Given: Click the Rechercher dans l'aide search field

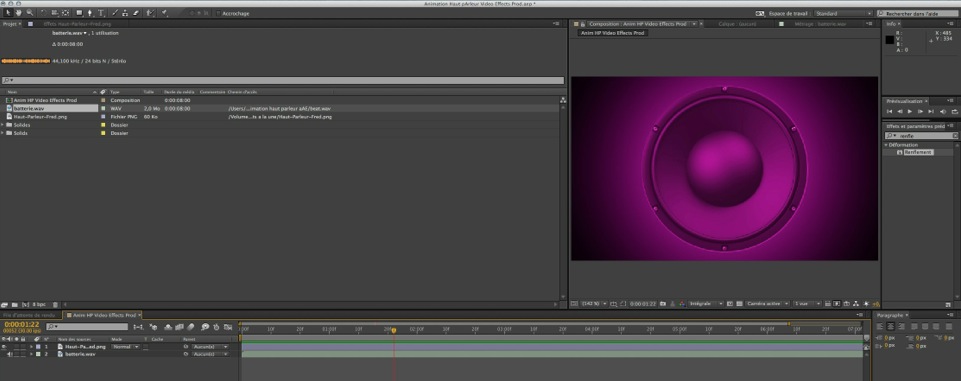Looking at the screenshot, I should tap(917, 13).
